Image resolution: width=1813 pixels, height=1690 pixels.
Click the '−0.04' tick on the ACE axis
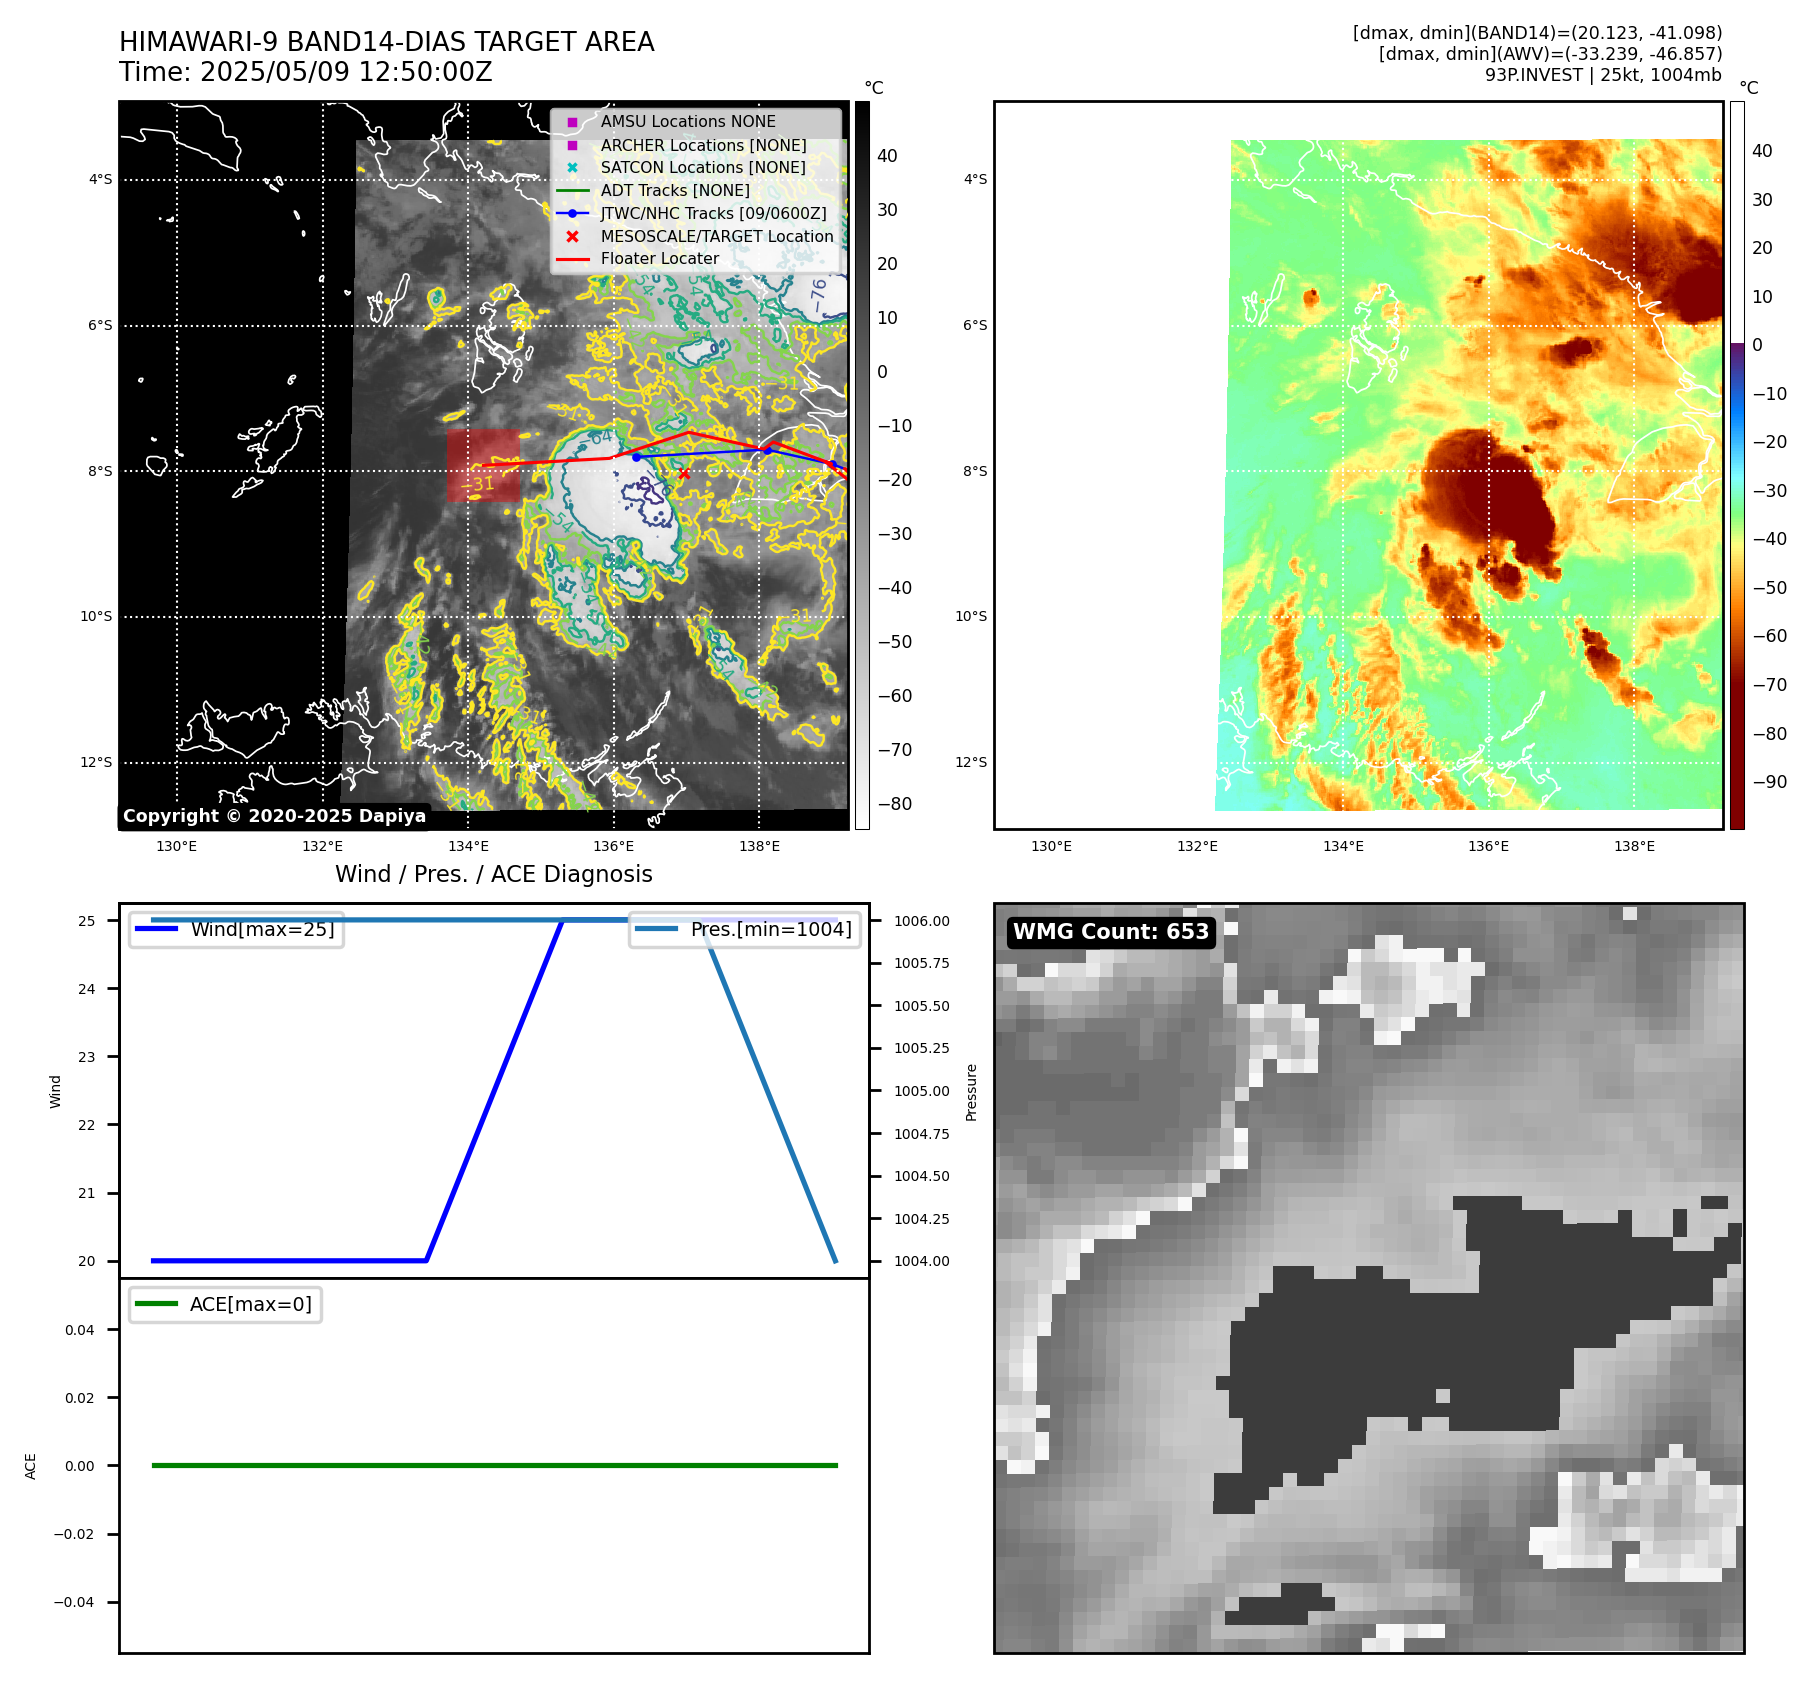point(74,1602)
